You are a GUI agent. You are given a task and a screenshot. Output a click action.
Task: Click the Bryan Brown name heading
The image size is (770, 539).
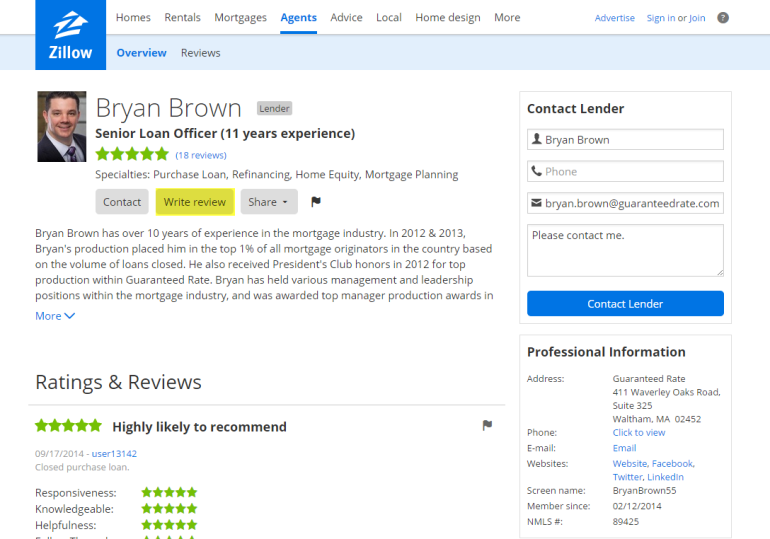point(168,108)
